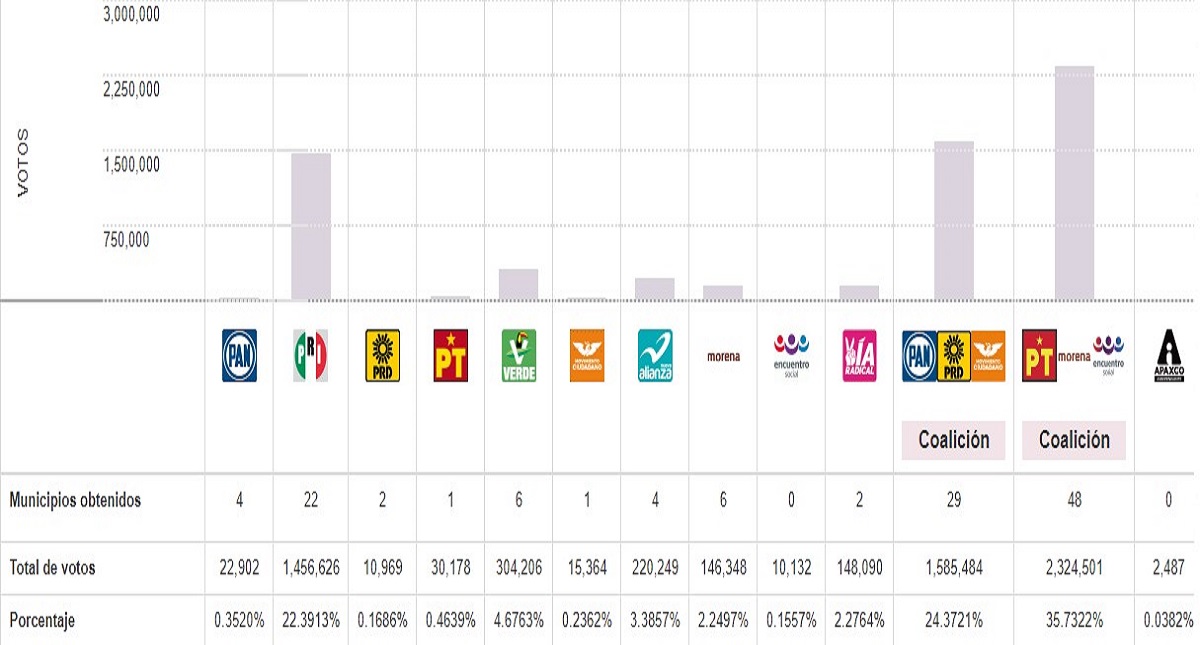The width and height of the screenshot is (1200, 645).
Task: Click the standalone Encuentro Social logo
Action: (x=791, y=355)
